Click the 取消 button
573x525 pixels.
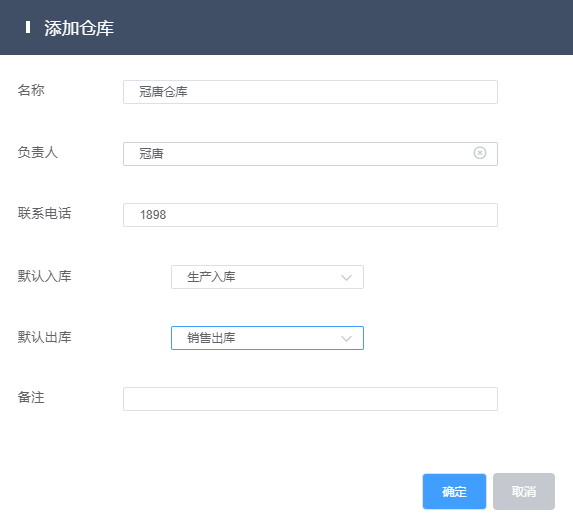coord(524,491)
